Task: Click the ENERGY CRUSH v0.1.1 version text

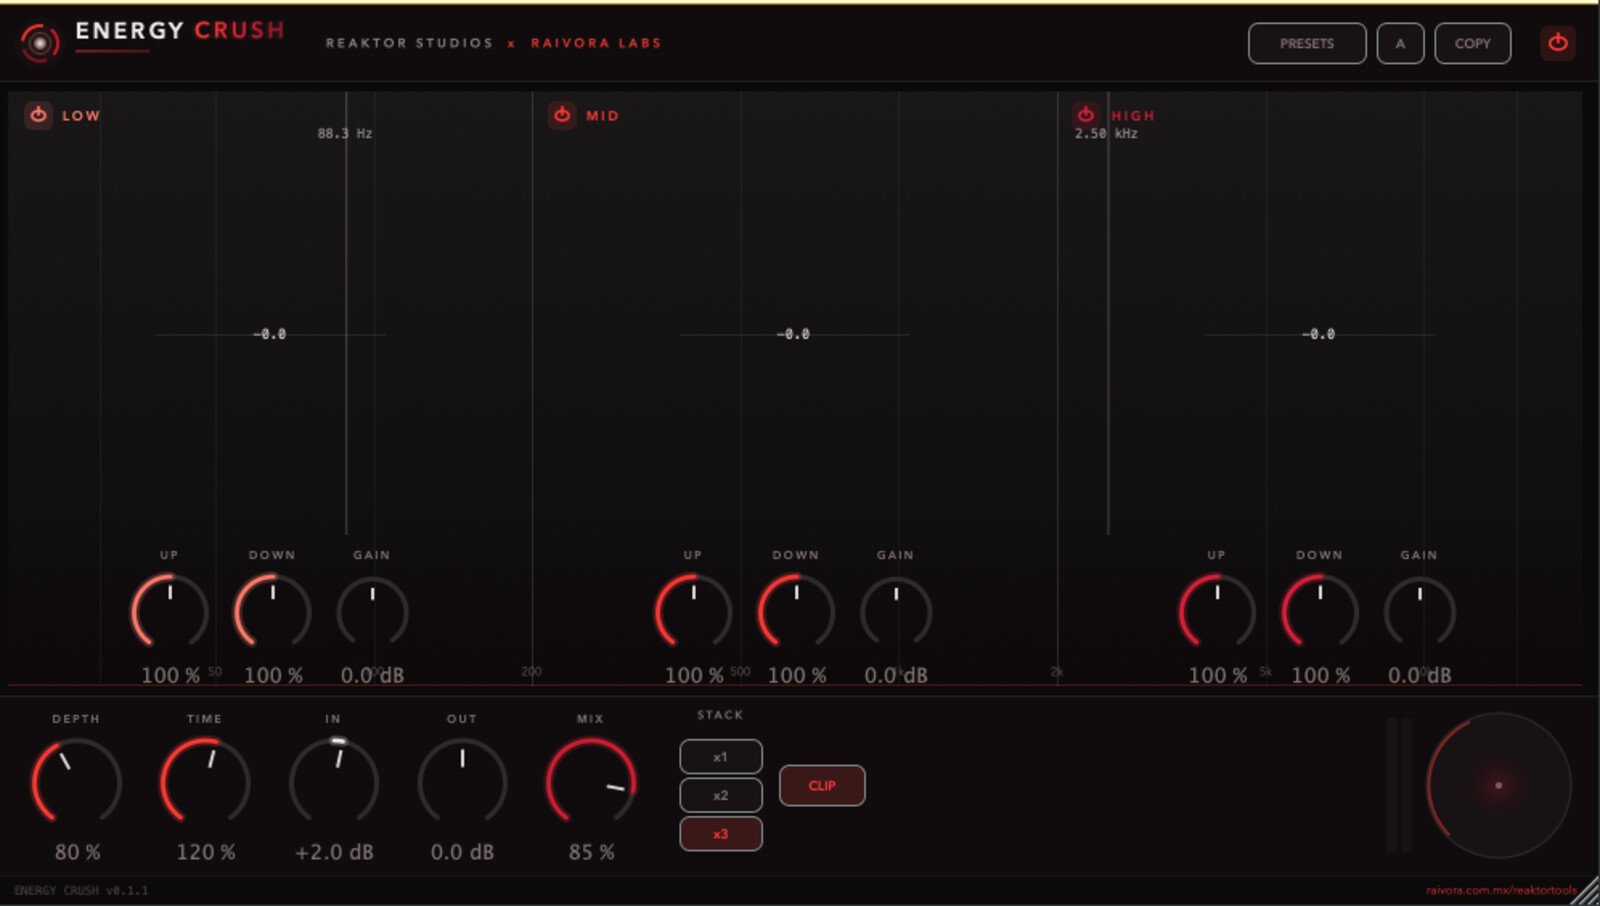Action: pos(81,890)
